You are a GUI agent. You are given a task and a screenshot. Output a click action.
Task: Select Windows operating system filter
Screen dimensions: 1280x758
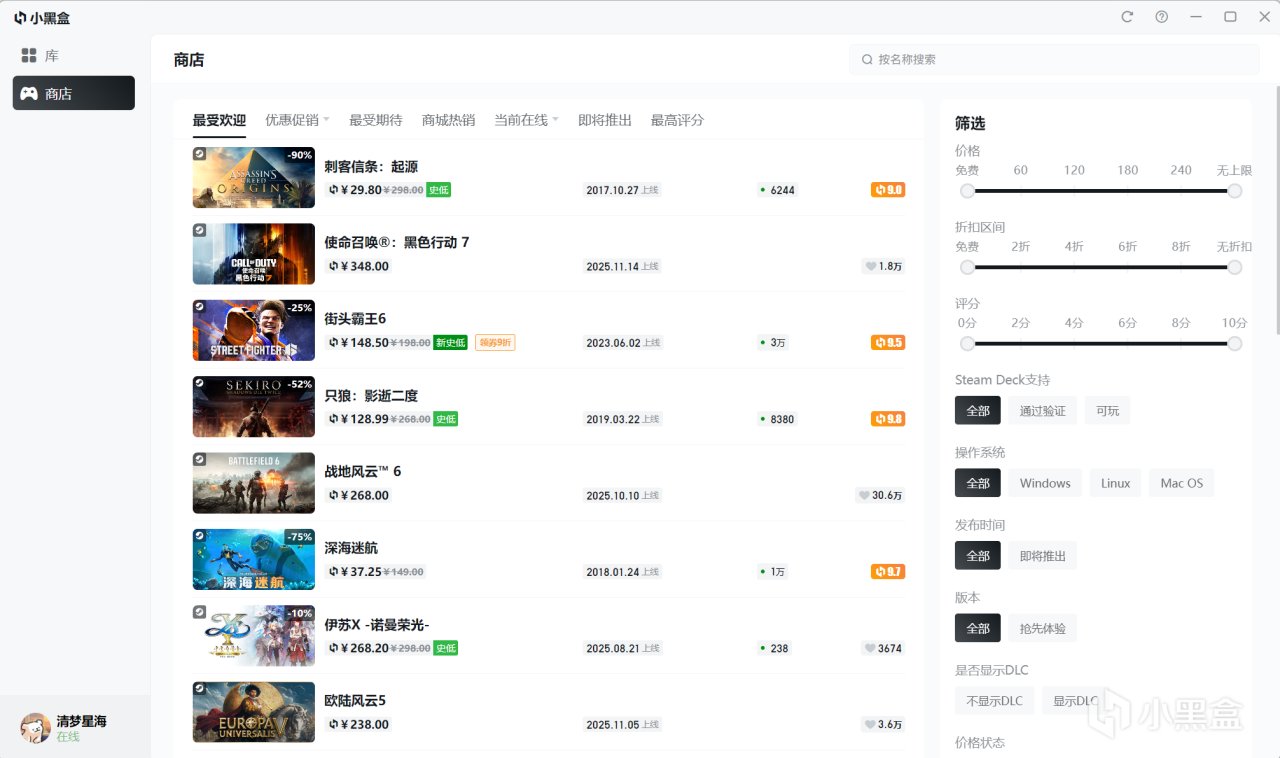point(1045,483)
